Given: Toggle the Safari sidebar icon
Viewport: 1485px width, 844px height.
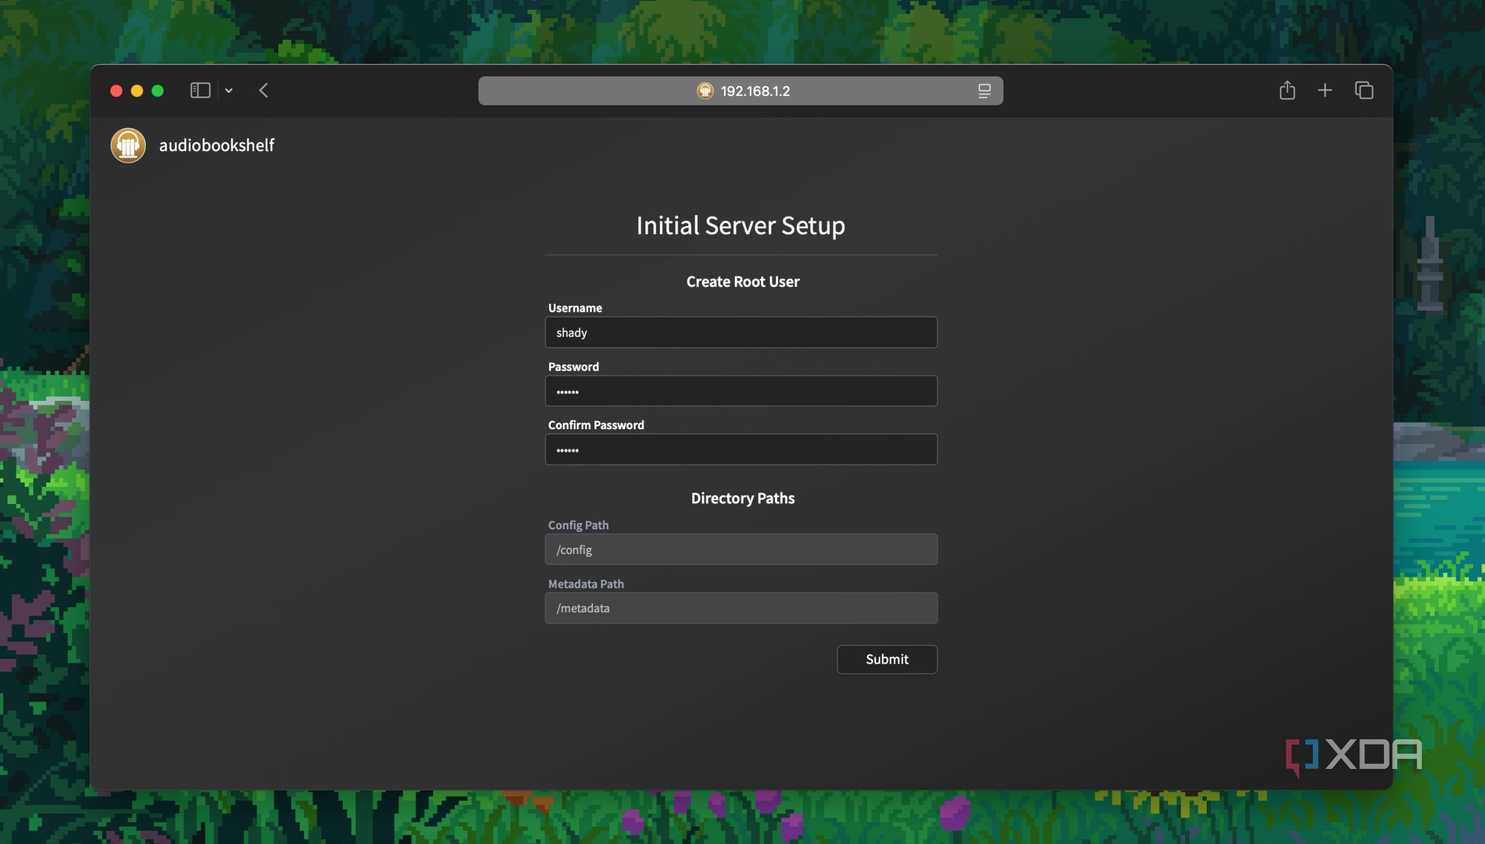Looking at the screenshot, I should coord(200,90).
